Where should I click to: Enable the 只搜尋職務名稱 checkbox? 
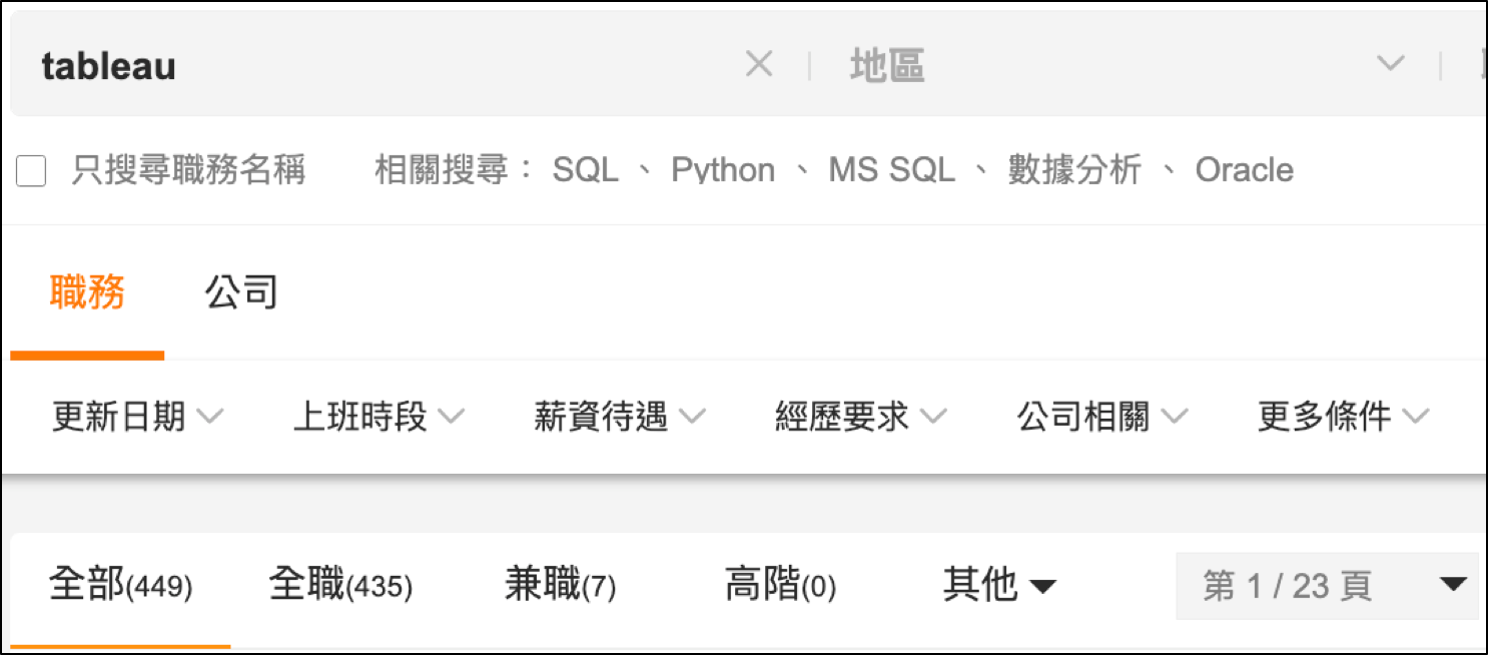tap(31, 171)
